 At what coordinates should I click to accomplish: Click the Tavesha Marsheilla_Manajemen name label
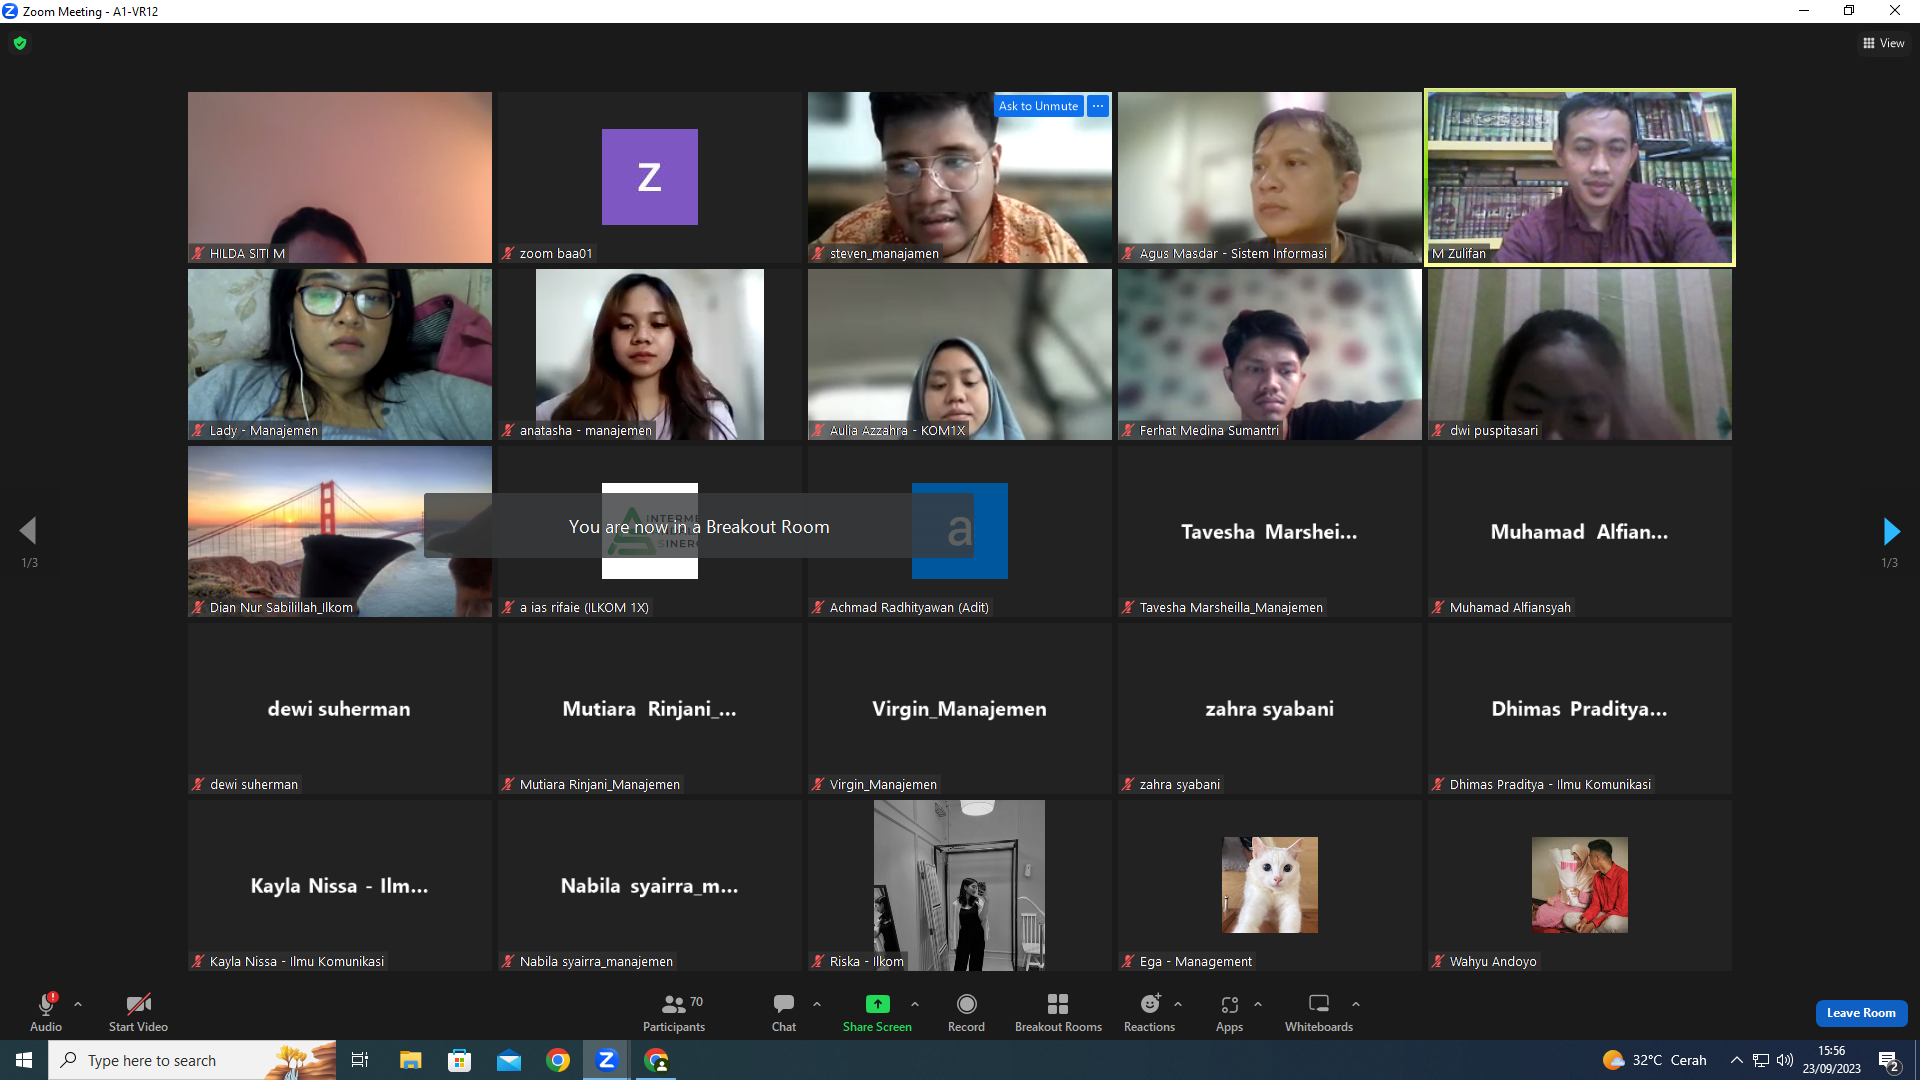(1231, 608)
